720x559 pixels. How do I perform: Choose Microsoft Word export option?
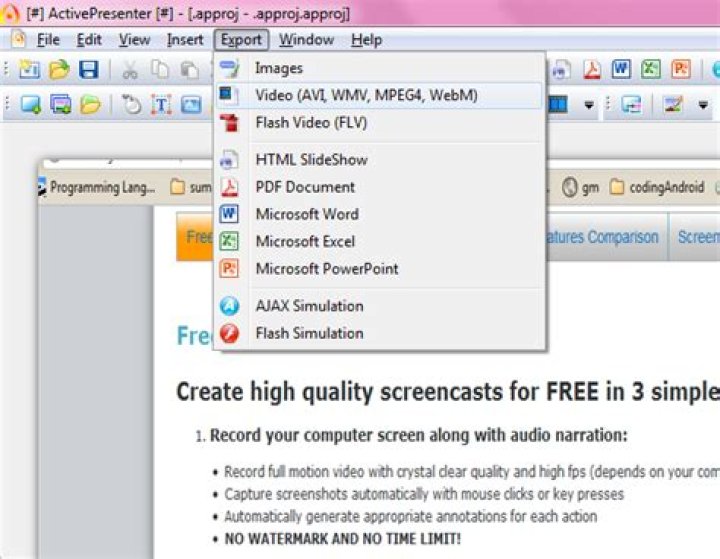[380, 214]
